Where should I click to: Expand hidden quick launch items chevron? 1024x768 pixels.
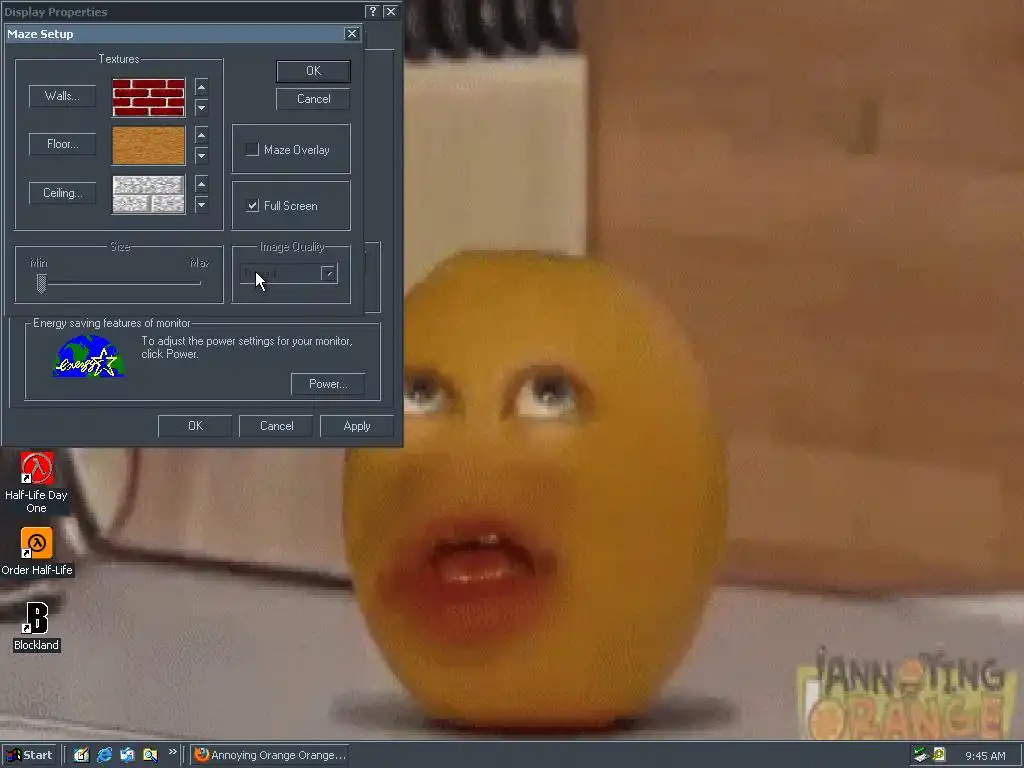[172, 752]
